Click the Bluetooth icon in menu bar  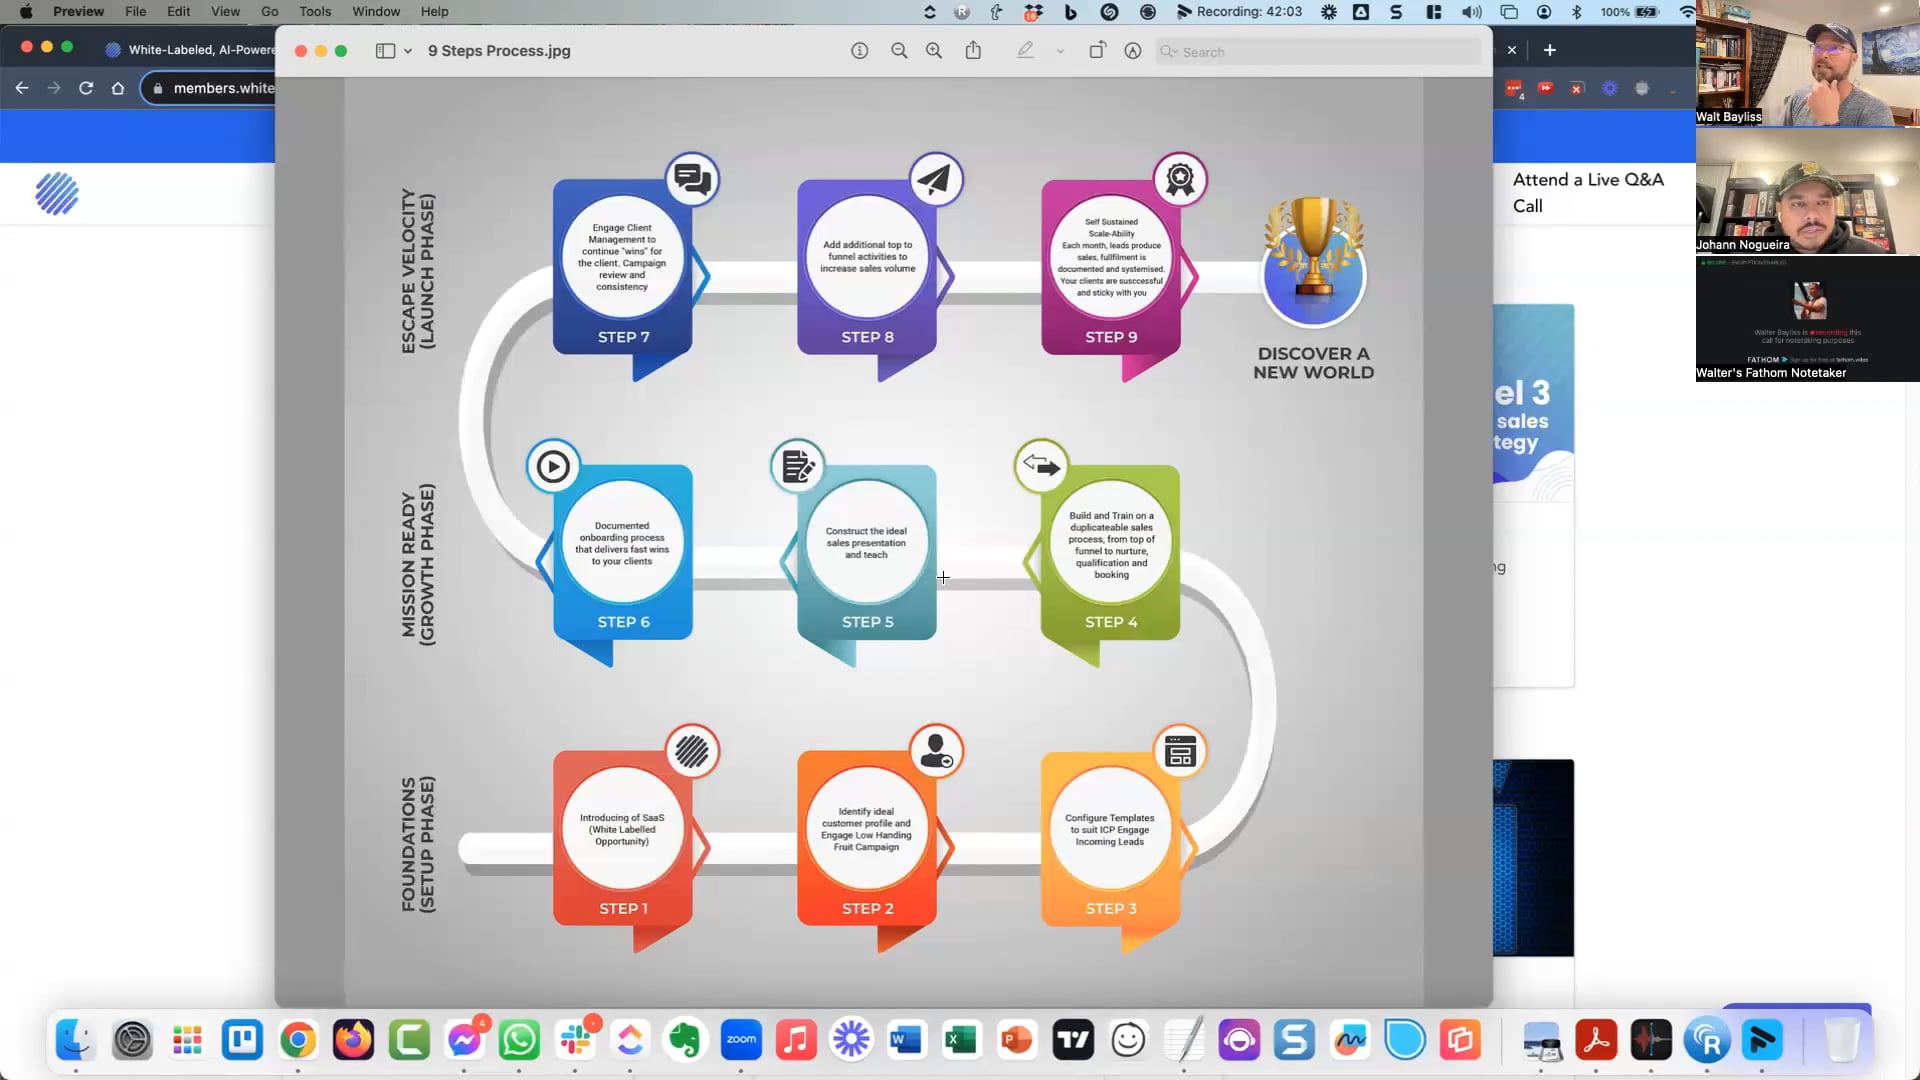pos(1577,11)
